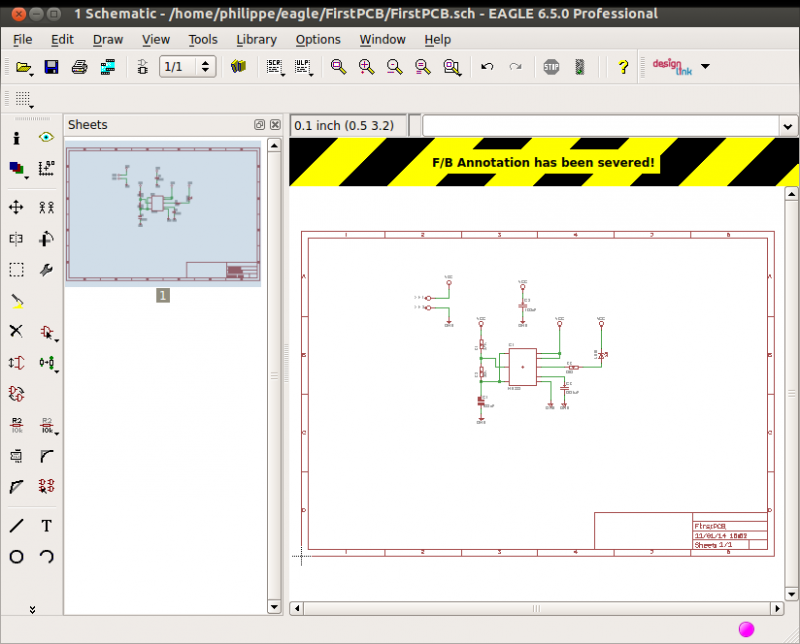The width and height of the screenshot is (800, 644).
Task: Run a user language program via ULP icon
Action: click(303, 67)
